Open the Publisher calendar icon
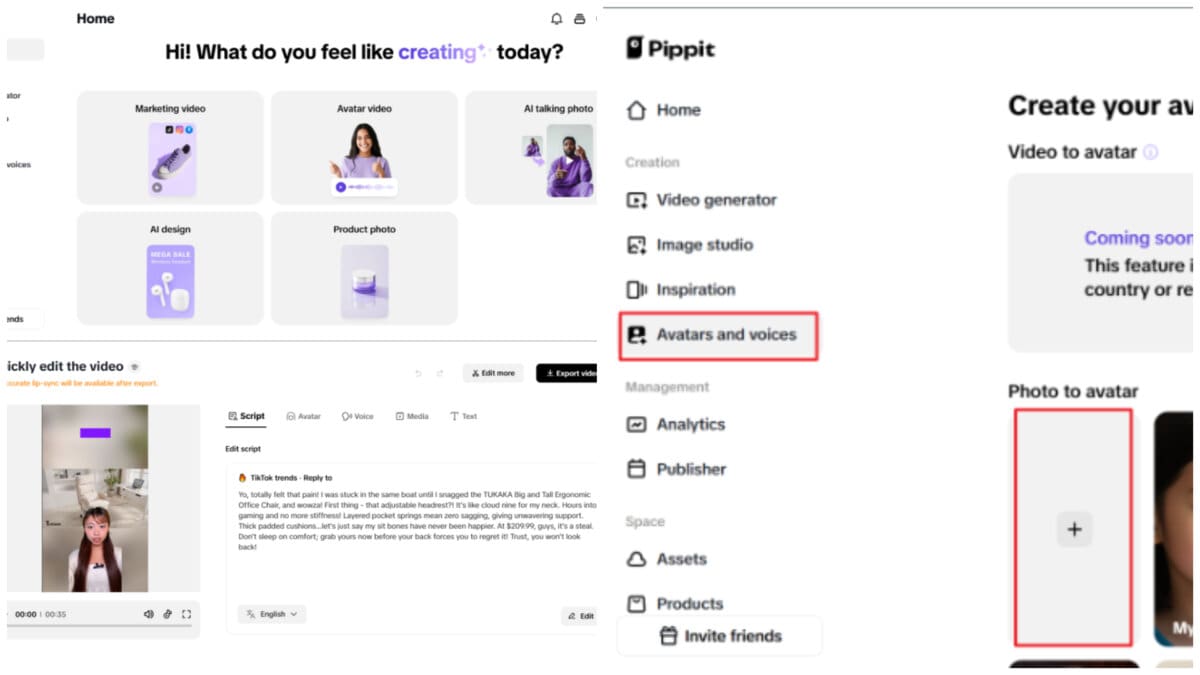 (637, 469)
